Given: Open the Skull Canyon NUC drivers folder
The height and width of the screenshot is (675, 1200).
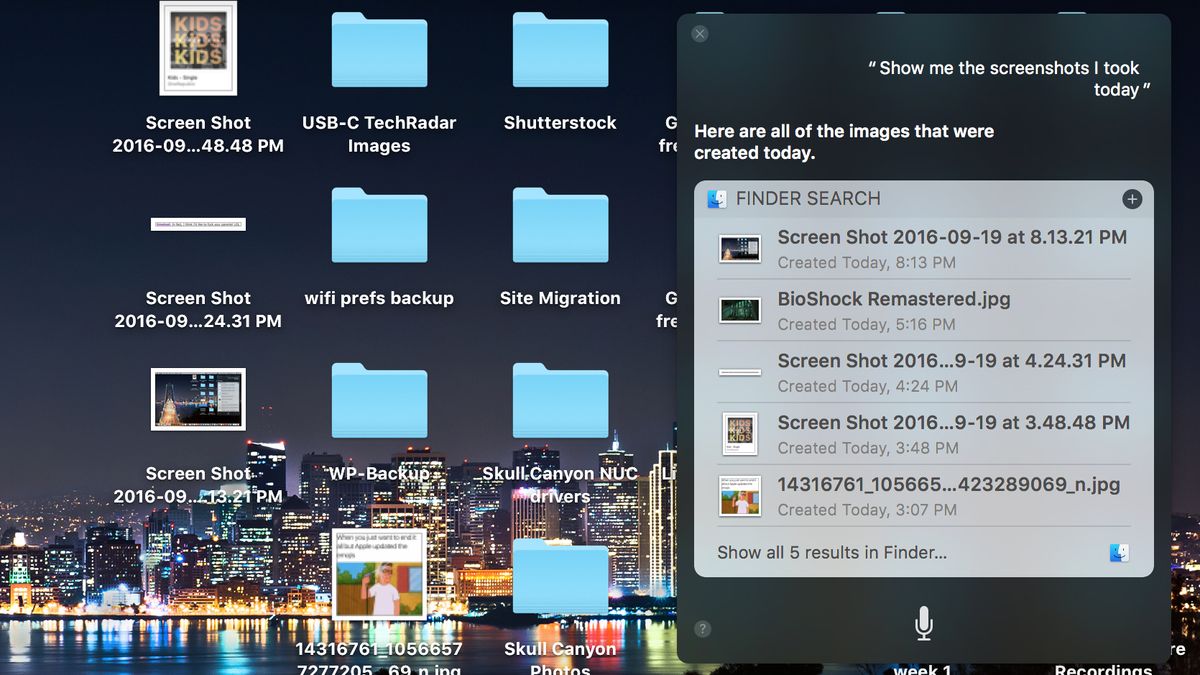Looking at the screenshot, I should click(x=560, y=399).
